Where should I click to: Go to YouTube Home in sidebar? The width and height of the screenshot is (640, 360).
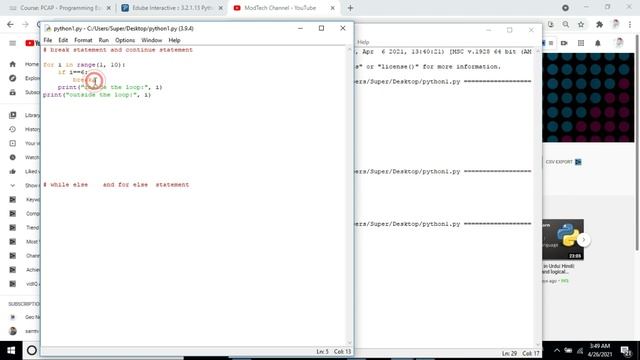pyautogui.click(x=24, y=64)
